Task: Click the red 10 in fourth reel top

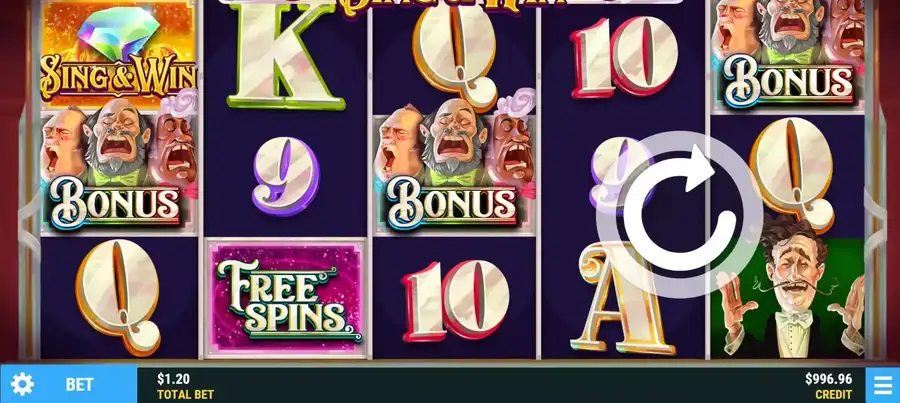Action: 624,56
